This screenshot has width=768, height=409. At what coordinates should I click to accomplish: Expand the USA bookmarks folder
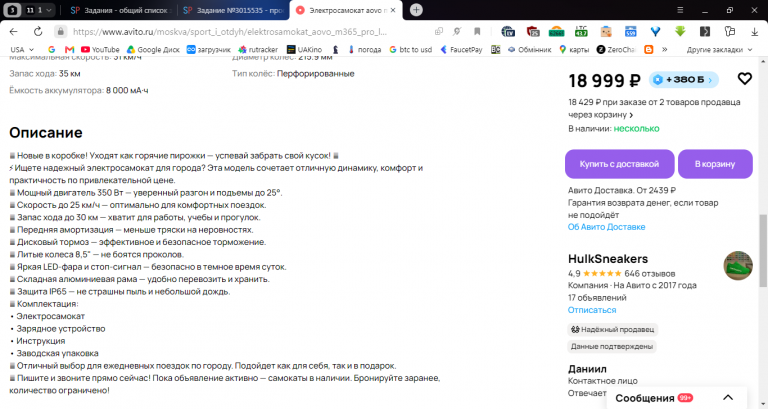pyautogui.click(x=22, y=49)
